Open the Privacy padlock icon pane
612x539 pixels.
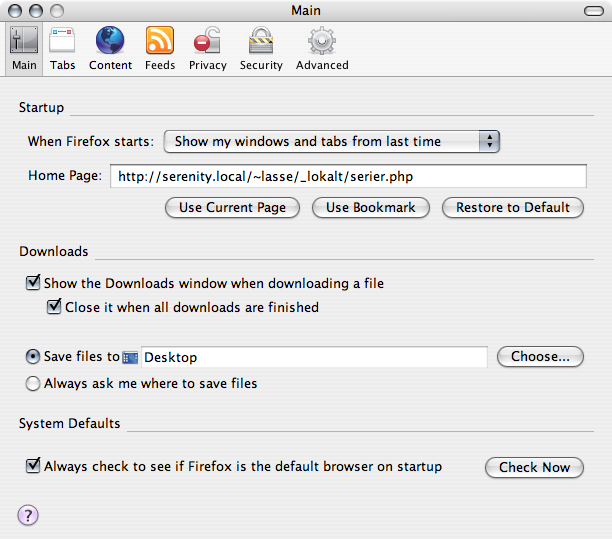[x=208, y=48]
